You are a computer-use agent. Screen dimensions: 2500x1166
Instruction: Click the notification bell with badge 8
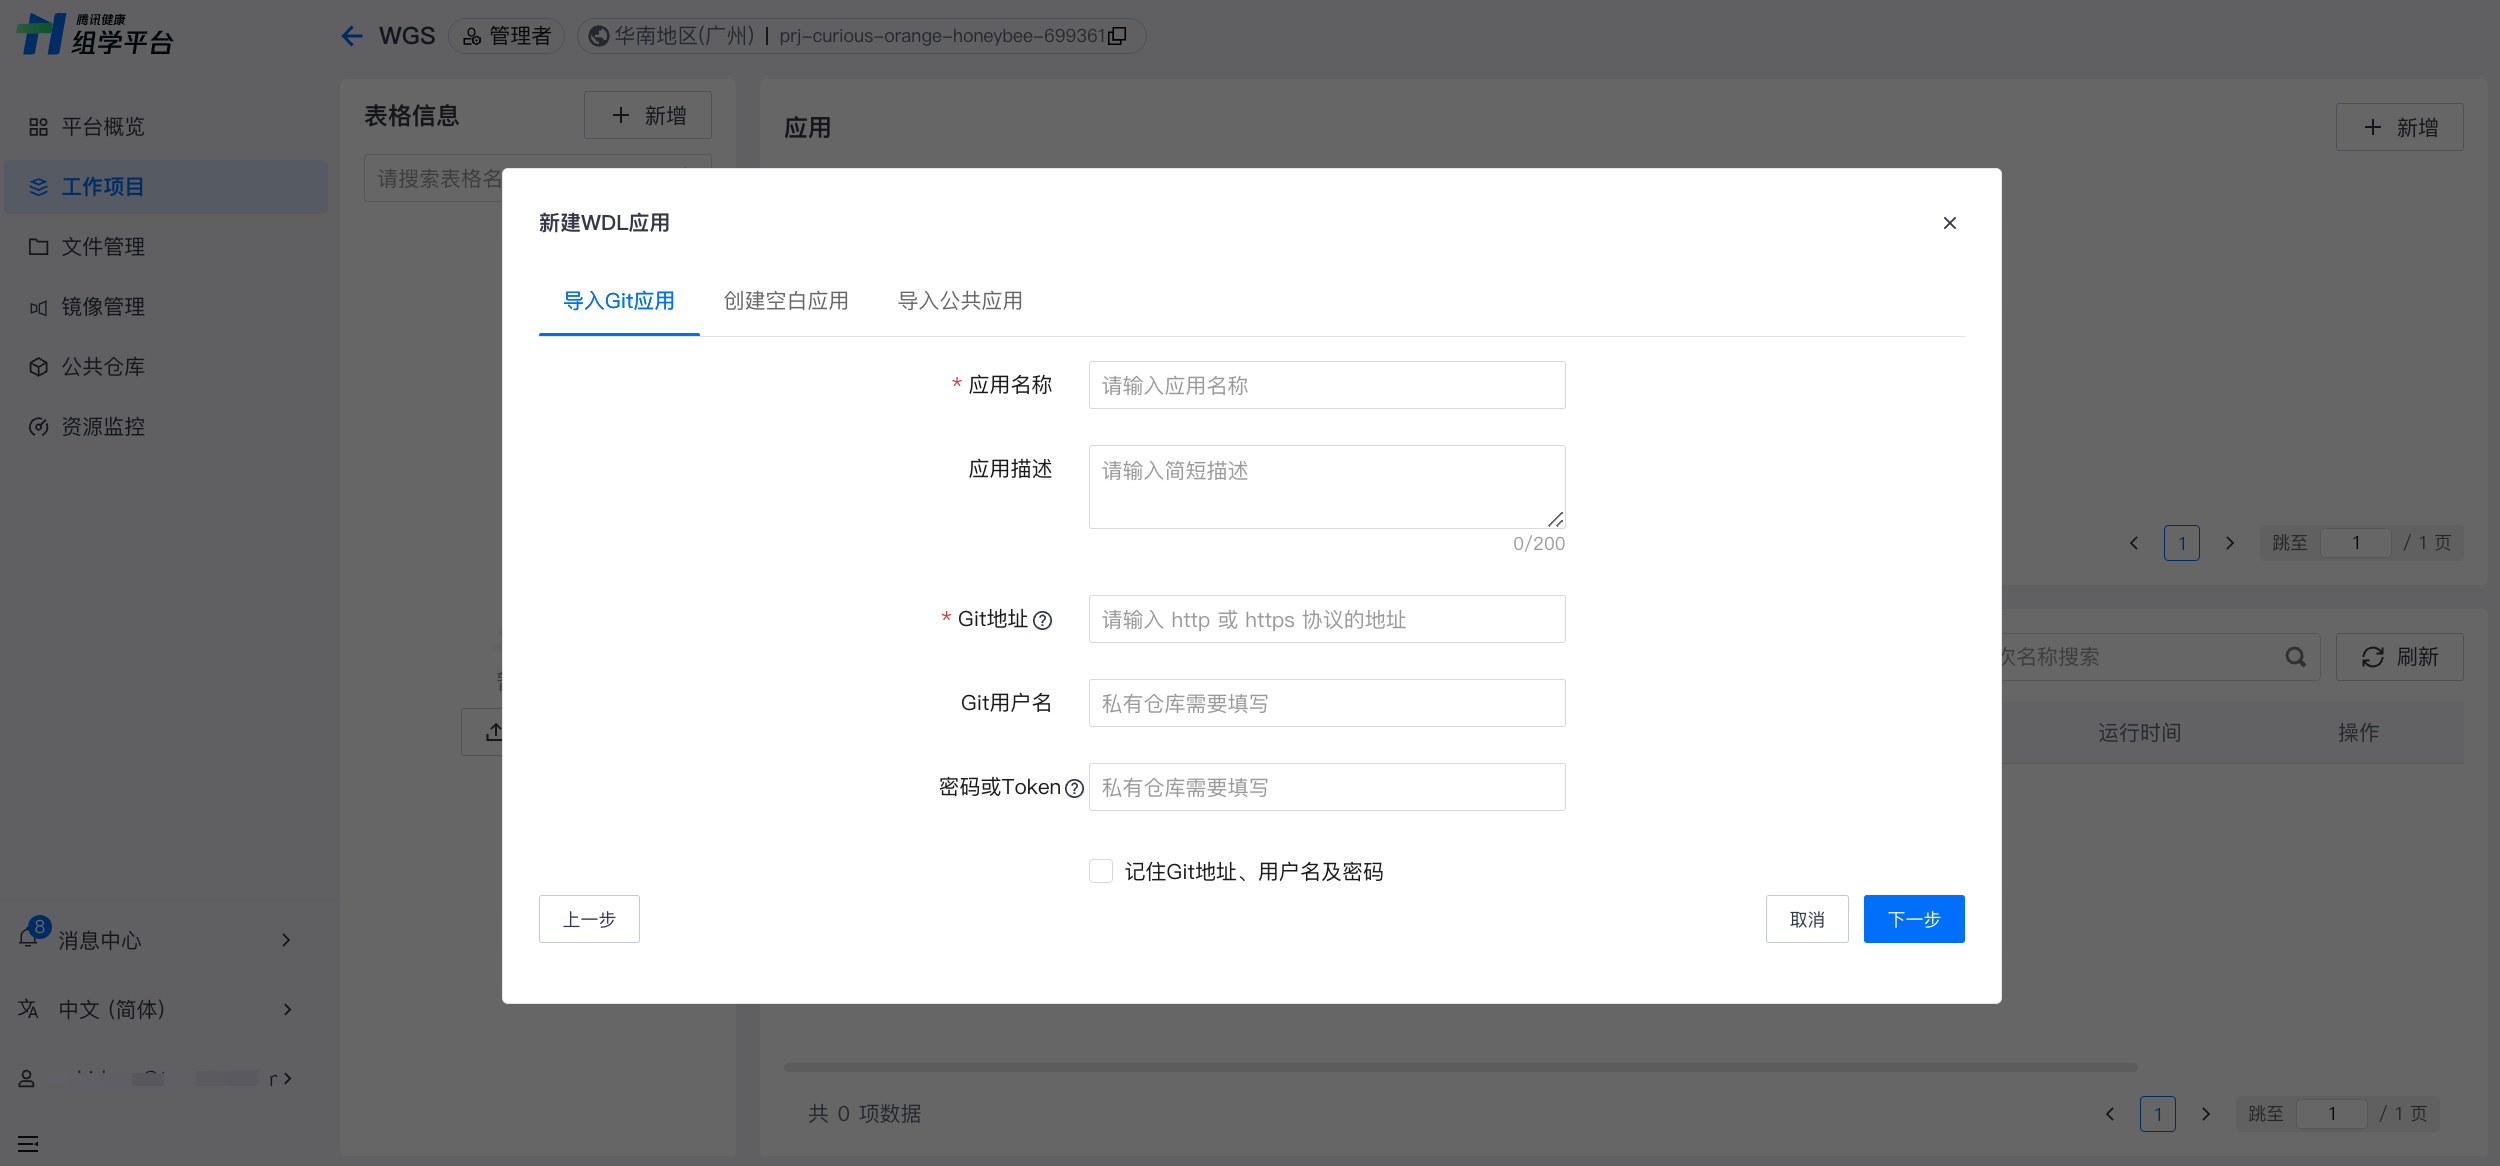point(29,937)
